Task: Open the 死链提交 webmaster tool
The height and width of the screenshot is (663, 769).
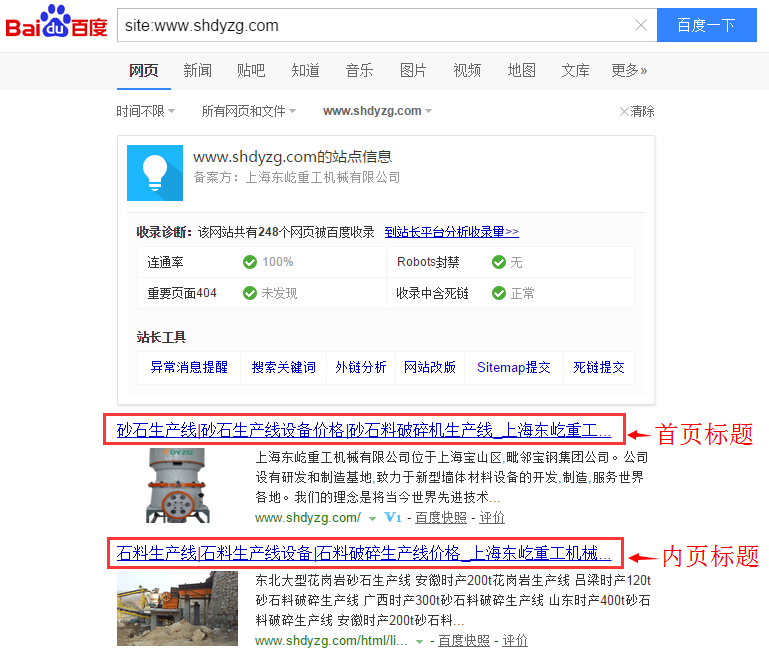Action: (599, 367)
